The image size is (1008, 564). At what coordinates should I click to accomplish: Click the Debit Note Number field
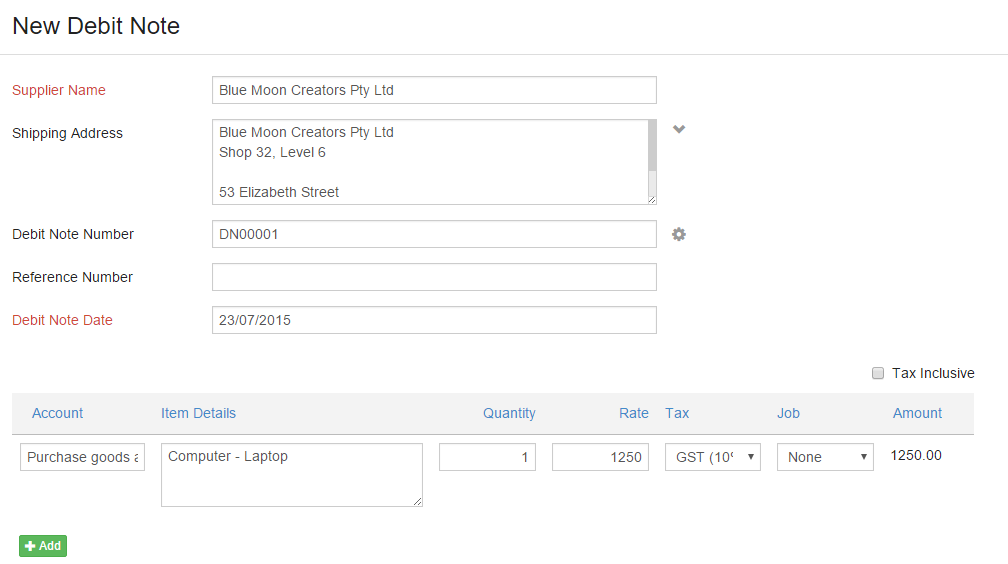[434, 234]
